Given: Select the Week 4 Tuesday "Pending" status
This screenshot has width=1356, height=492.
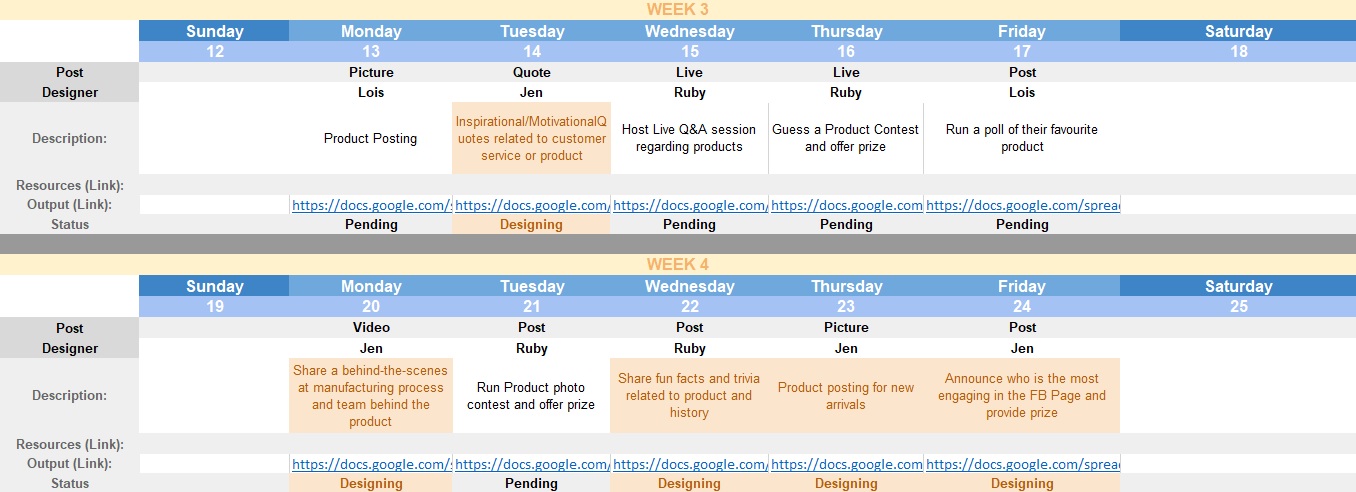Looking at the screenshot, I should [532, 484].
